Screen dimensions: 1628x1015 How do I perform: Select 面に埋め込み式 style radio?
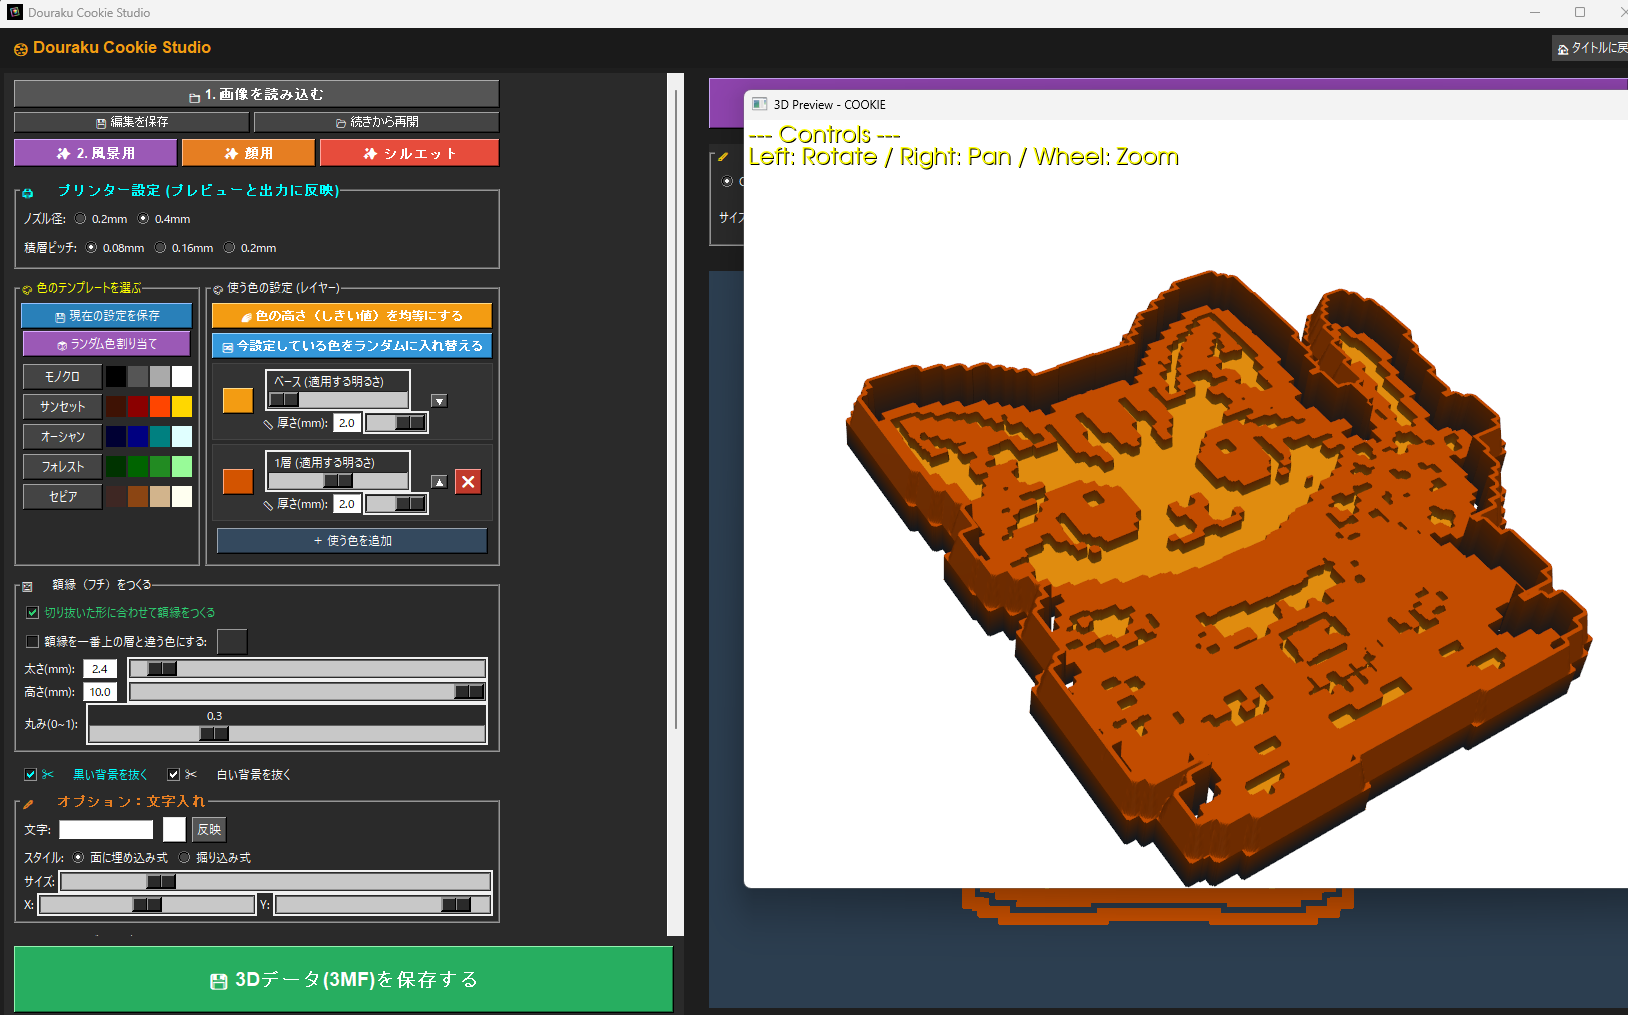click(79, 858)
